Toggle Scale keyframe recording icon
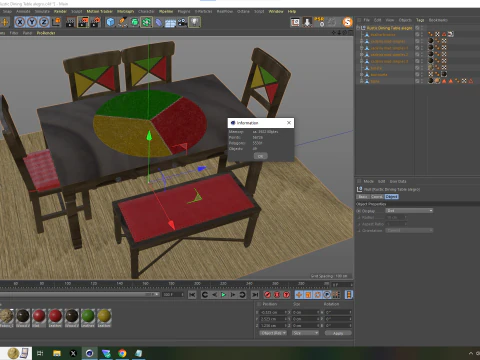The height and width of the screenshot is (360, 480). (308, 295)
